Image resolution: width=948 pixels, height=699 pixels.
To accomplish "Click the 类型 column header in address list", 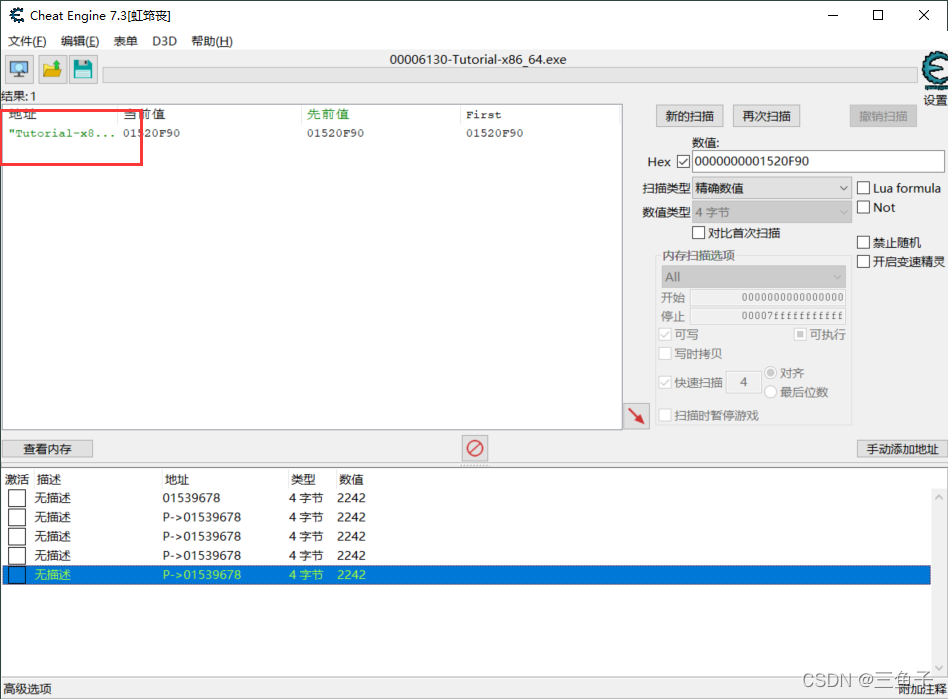I will 303,480.
